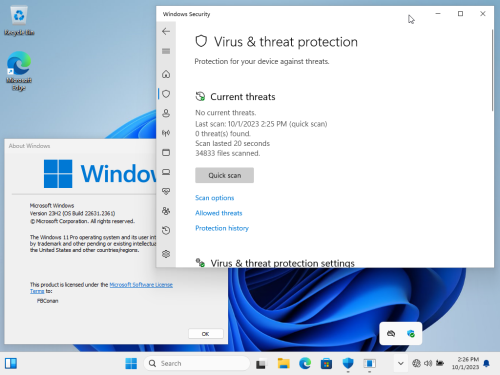This screenshot has width=500, height=375.
Task: Click the Quick scan button
Action: (224, 175)
